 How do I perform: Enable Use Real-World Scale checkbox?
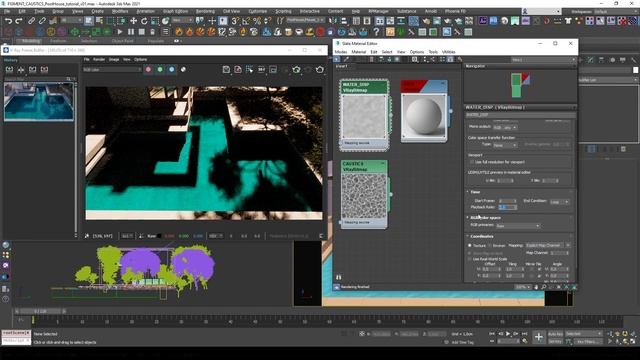[x=470, y=259]
